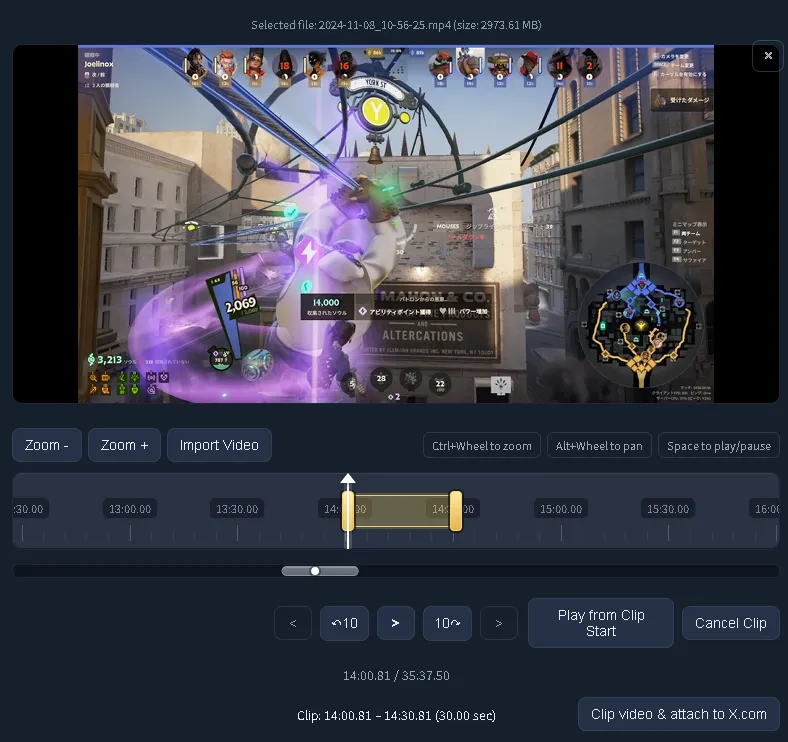The image size is (788, 742).
Task: Click the Ctrl+Wheel to zoom hint
Action: [481, 446]
